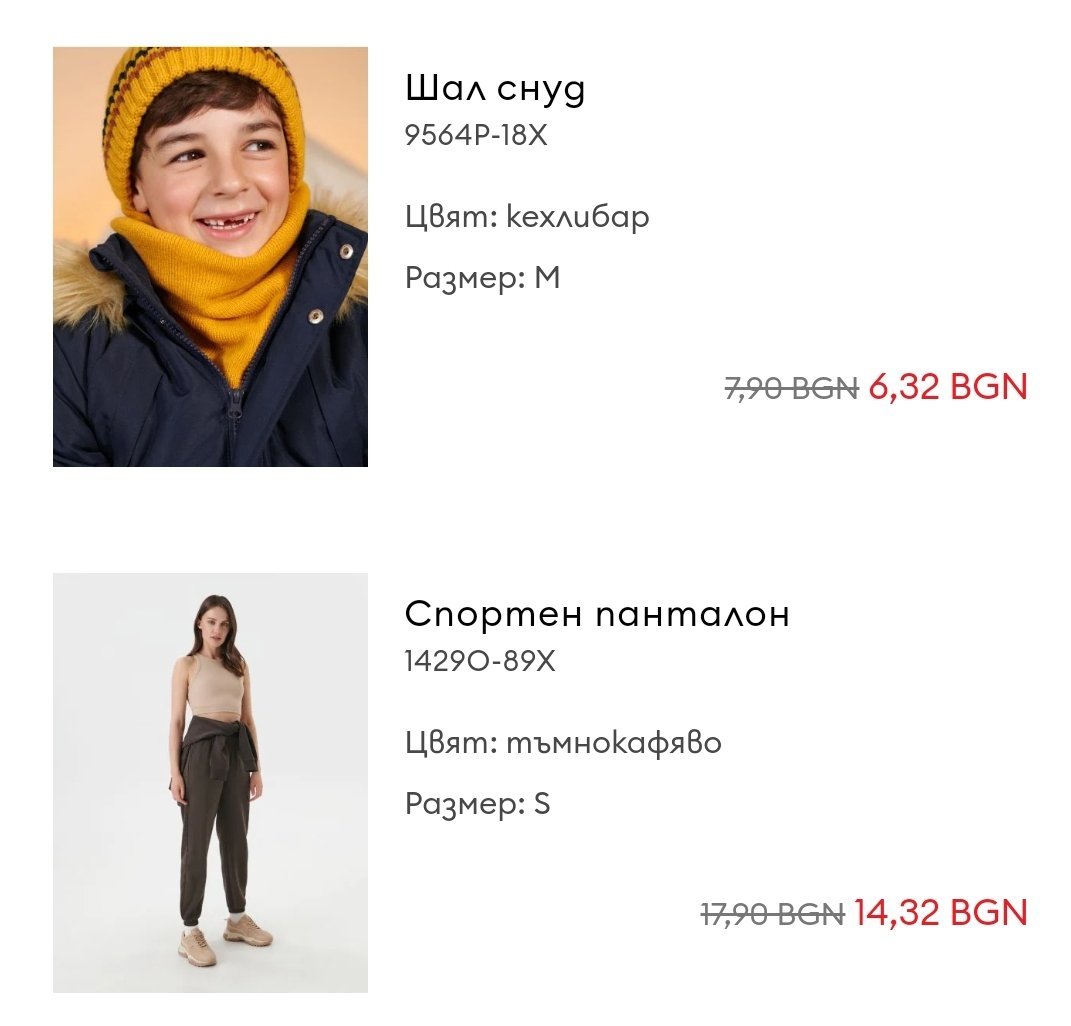Image resolution: width=1071 pixels, height=1026 pixels.
Task: Click the Размер: S size label
Action: pyautogui.click(x=477, y=804)
